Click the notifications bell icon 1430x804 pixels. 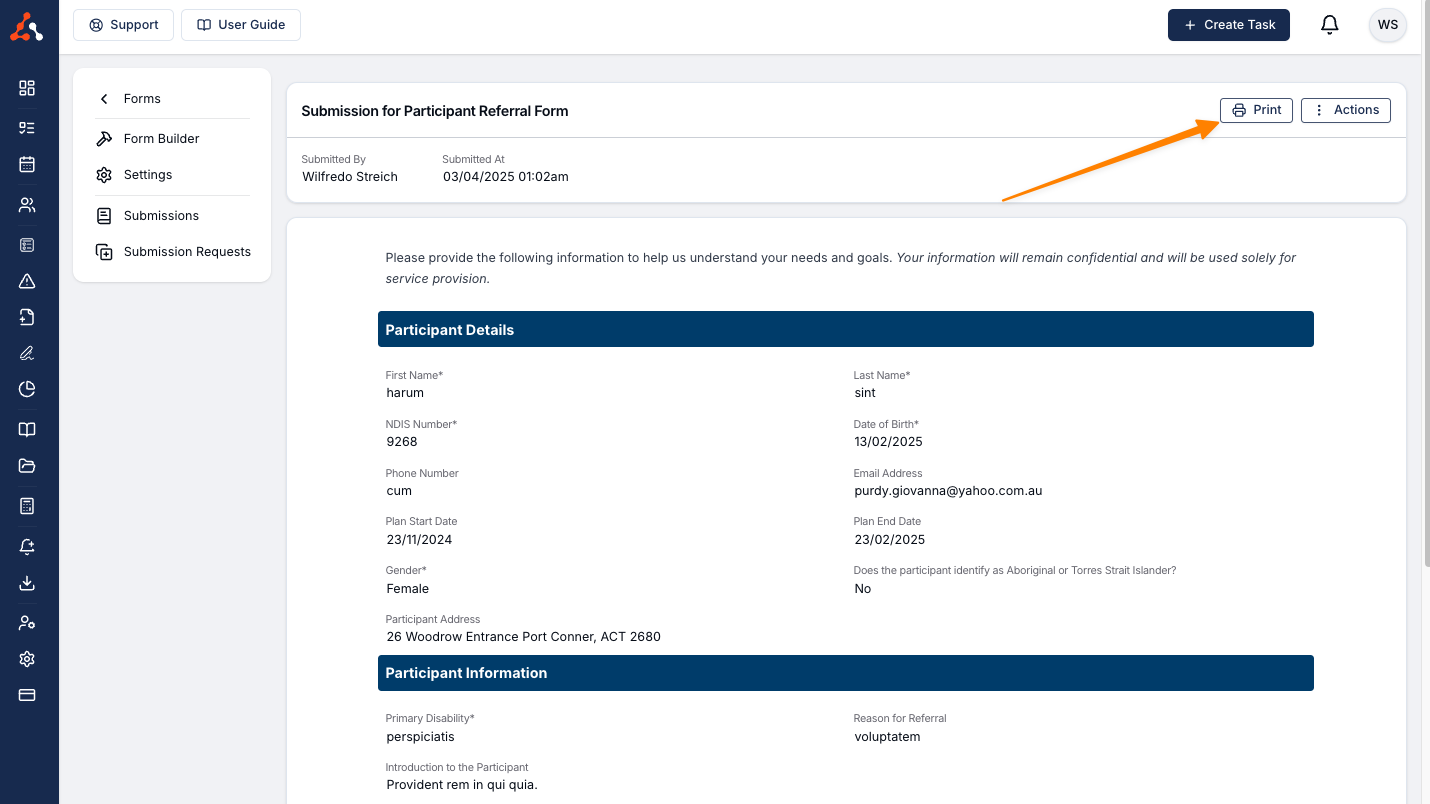click(1329, 25)
